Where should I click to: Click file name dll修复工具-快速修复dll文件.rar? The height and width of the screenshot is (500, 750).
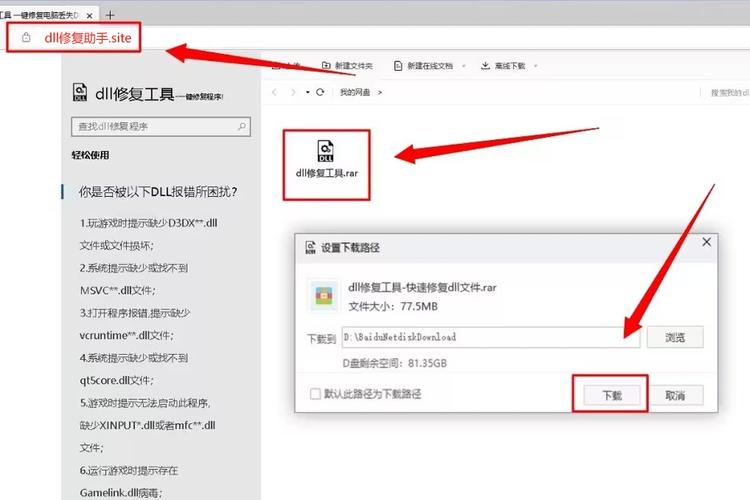pyautogui.click(x=422, y=287)
